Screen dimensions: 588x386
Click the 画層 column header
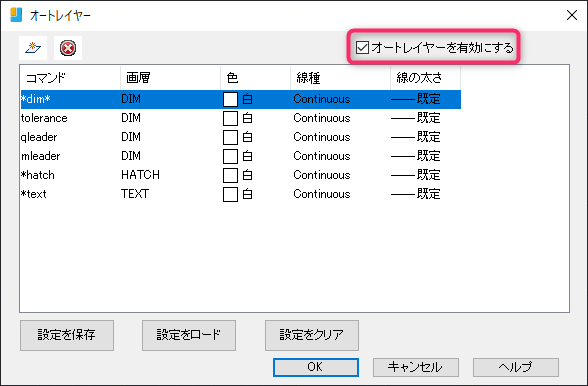tap(171, 78)
